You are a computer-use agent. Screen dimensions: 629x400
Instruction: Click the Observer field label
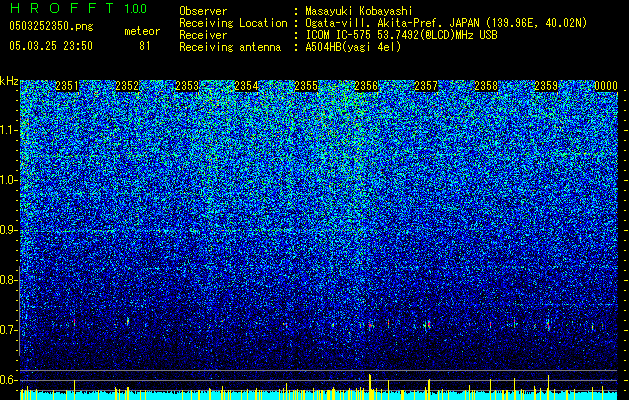point(203,11)
